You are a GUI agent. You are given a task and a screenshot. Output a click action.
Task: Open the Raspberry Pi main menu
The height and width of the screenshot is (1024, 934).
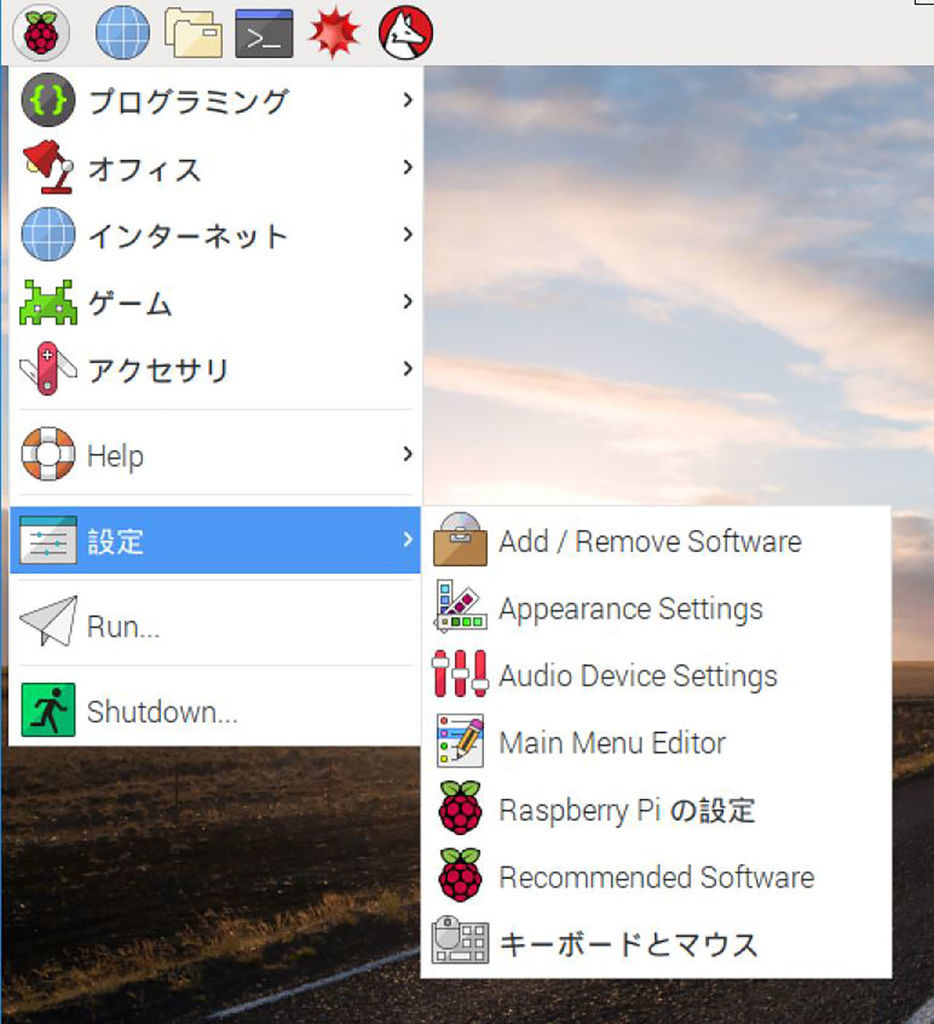[x=41, y=32]
